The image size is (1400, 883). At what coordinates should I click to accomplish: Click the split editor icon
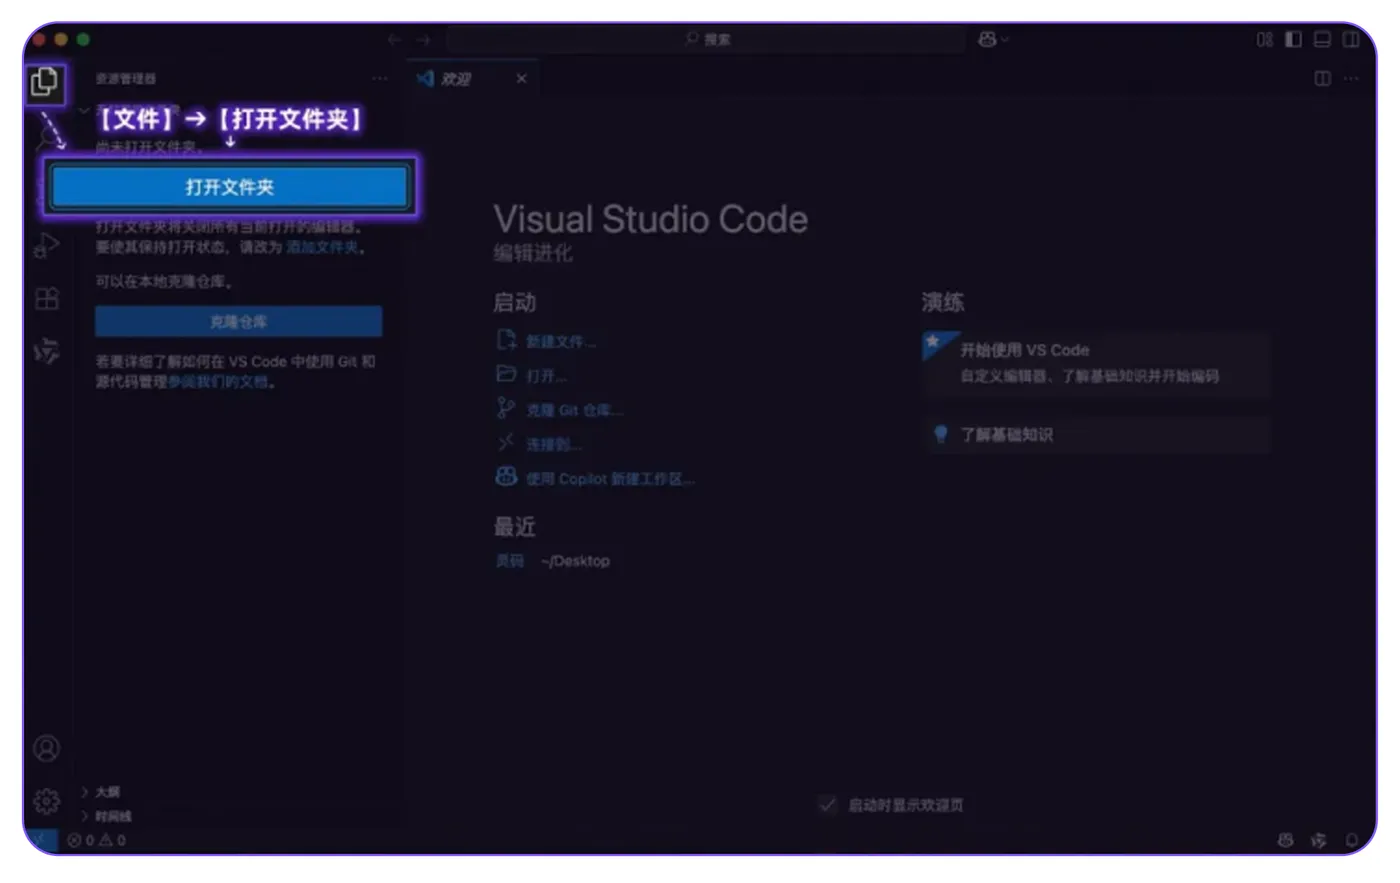1322,78
